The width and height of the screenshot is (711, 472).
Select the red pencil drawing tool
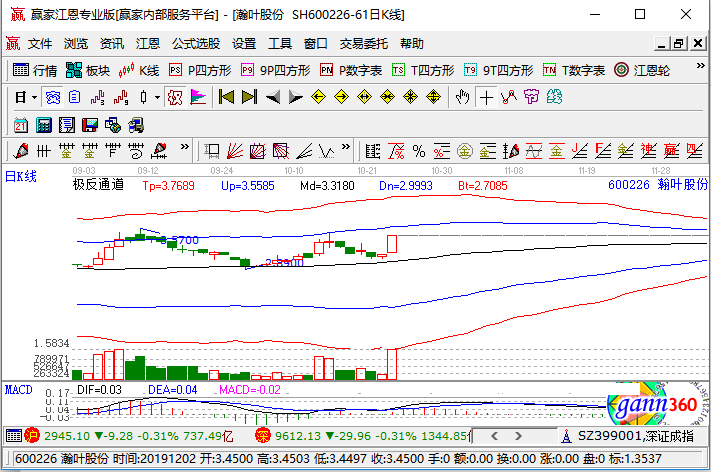click(21, 151)
